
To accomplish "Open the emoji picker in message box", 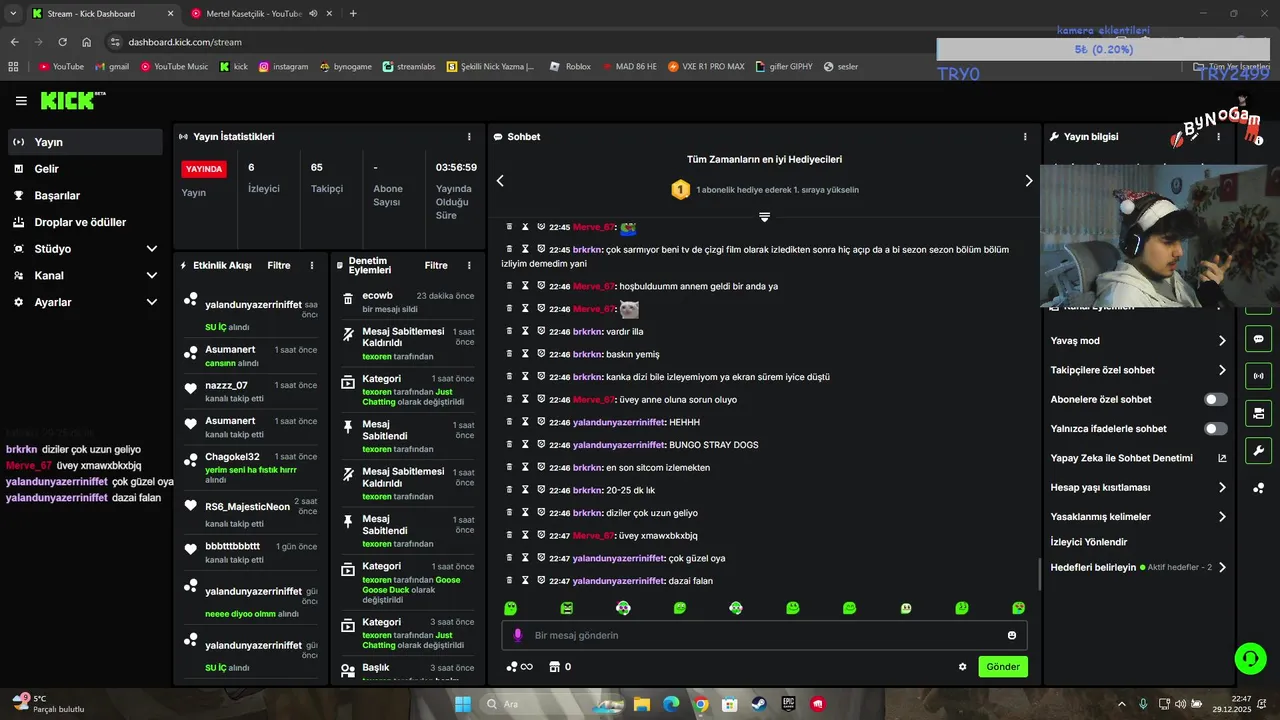I will pos(1012,635).
